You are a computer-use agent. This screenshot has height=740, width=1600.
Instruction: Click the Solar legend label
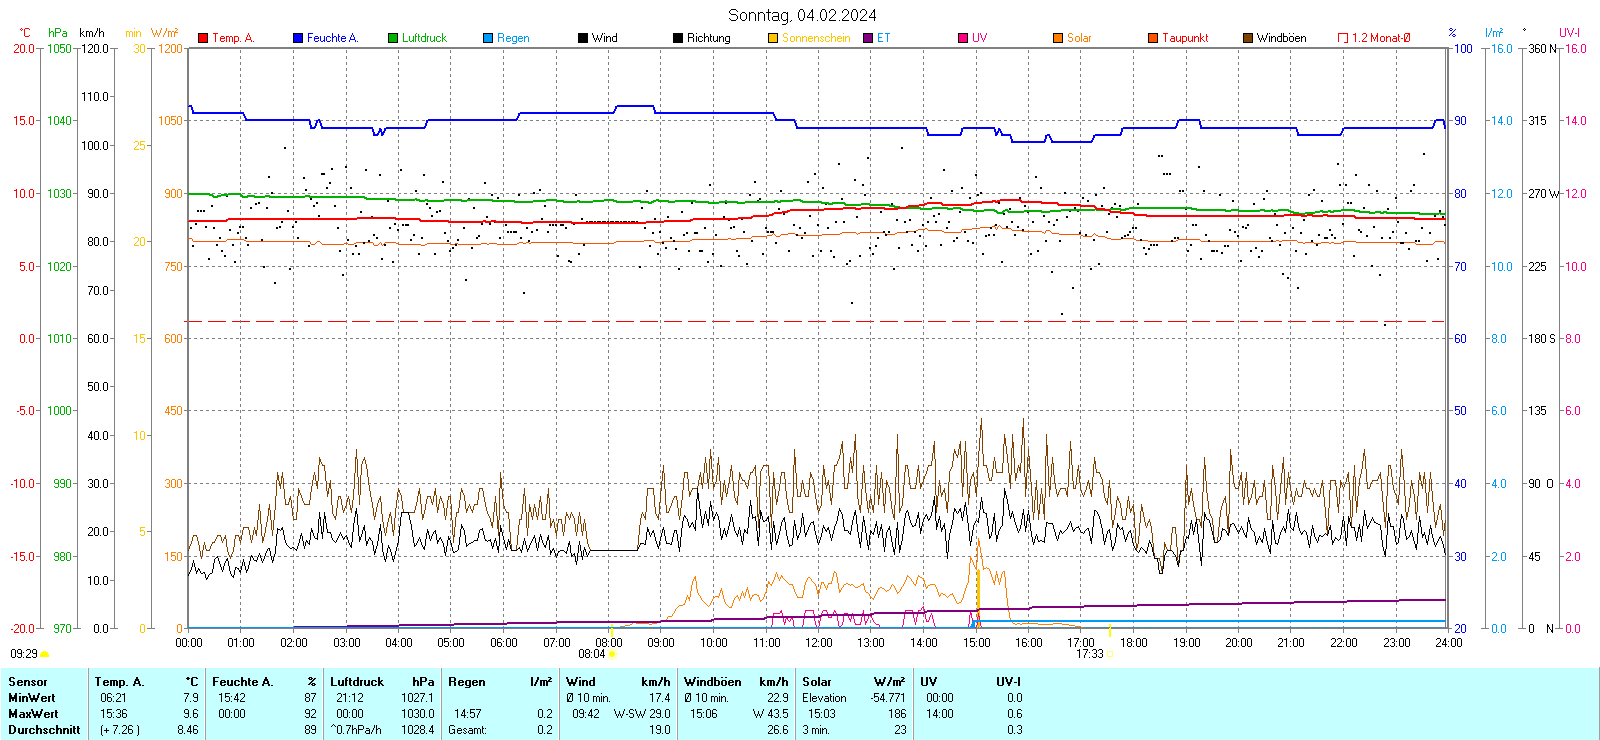pyautogui.click(x=1079, y=38)
